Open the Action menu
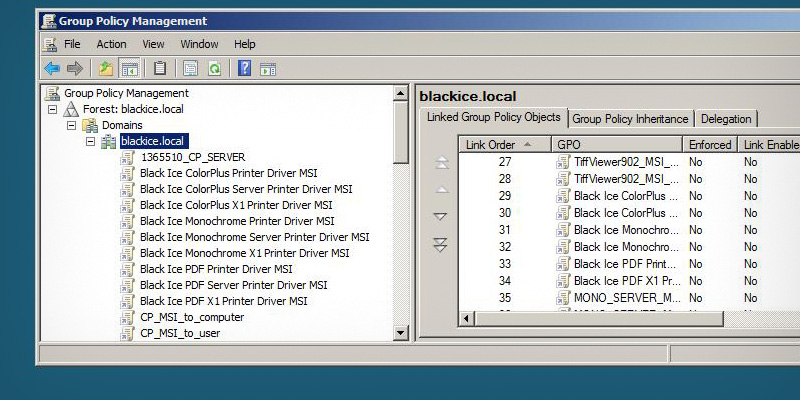 111,44
